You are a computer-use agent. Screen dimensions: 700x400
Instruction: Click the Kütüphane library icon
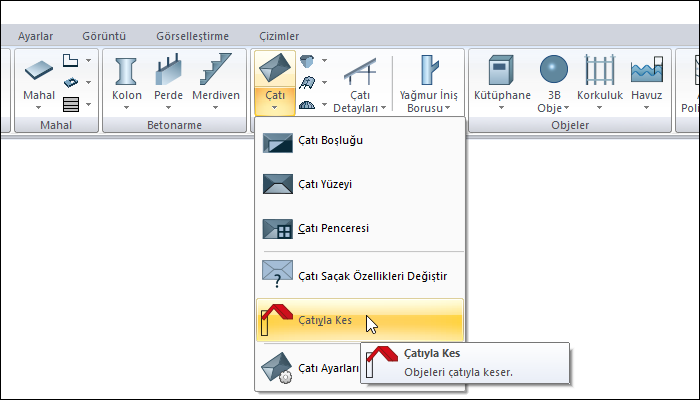click(501, 74)
